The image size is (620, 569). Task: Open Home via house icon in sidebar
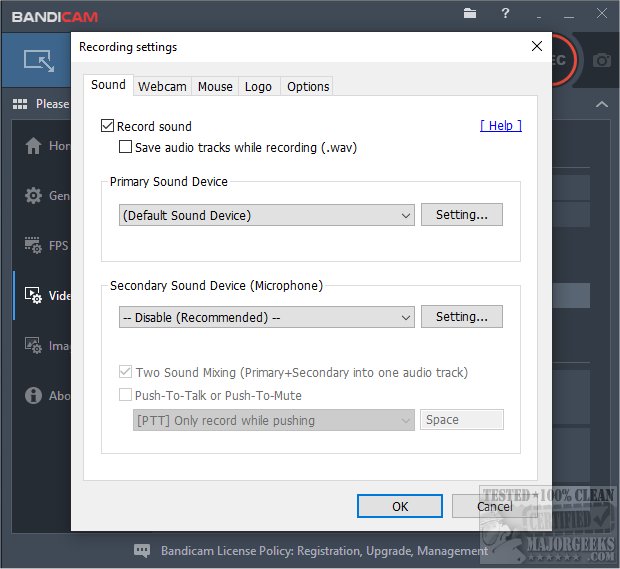pyautogui.click(x=33, y=146)
